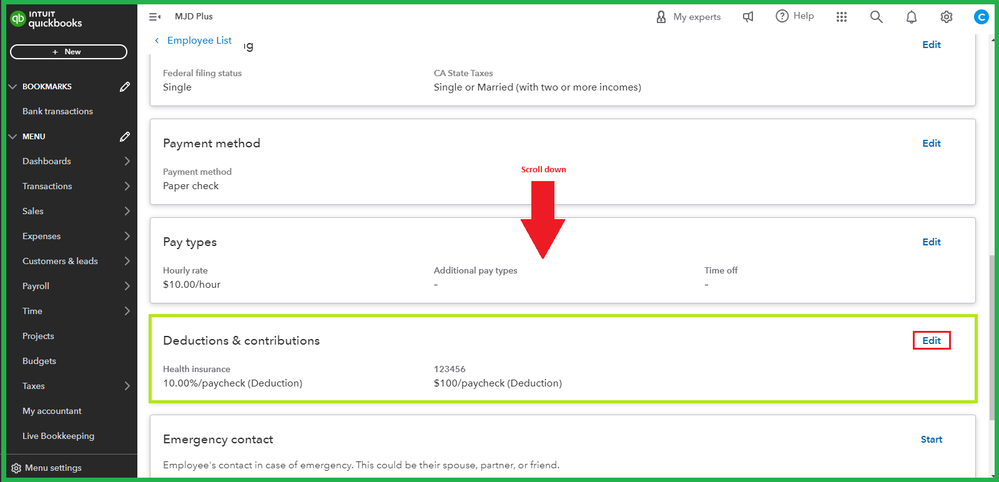This screenshot has width=999, height=482.
Task: Click the Single filing status value
Action: (177, 87)
